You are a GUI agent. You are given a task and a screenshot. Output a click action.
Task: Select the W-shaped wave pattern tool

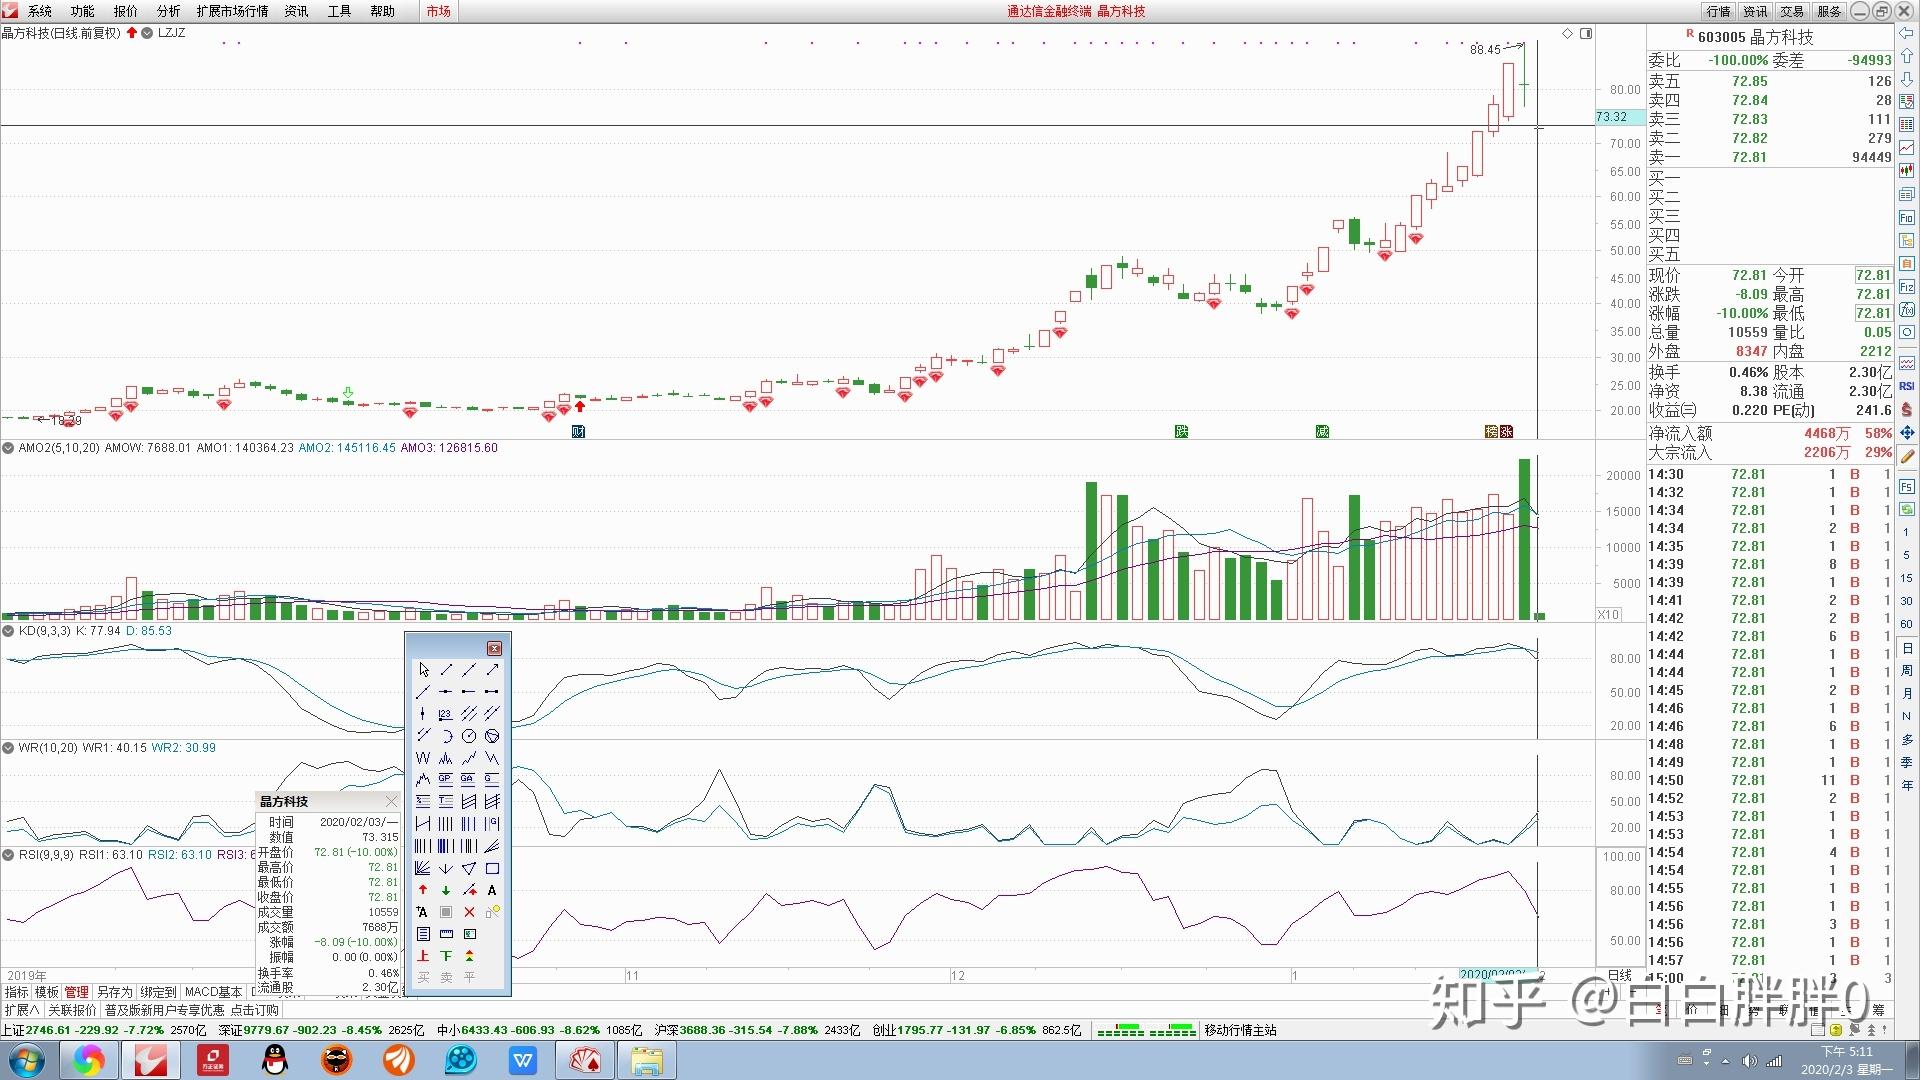(423, 758)
